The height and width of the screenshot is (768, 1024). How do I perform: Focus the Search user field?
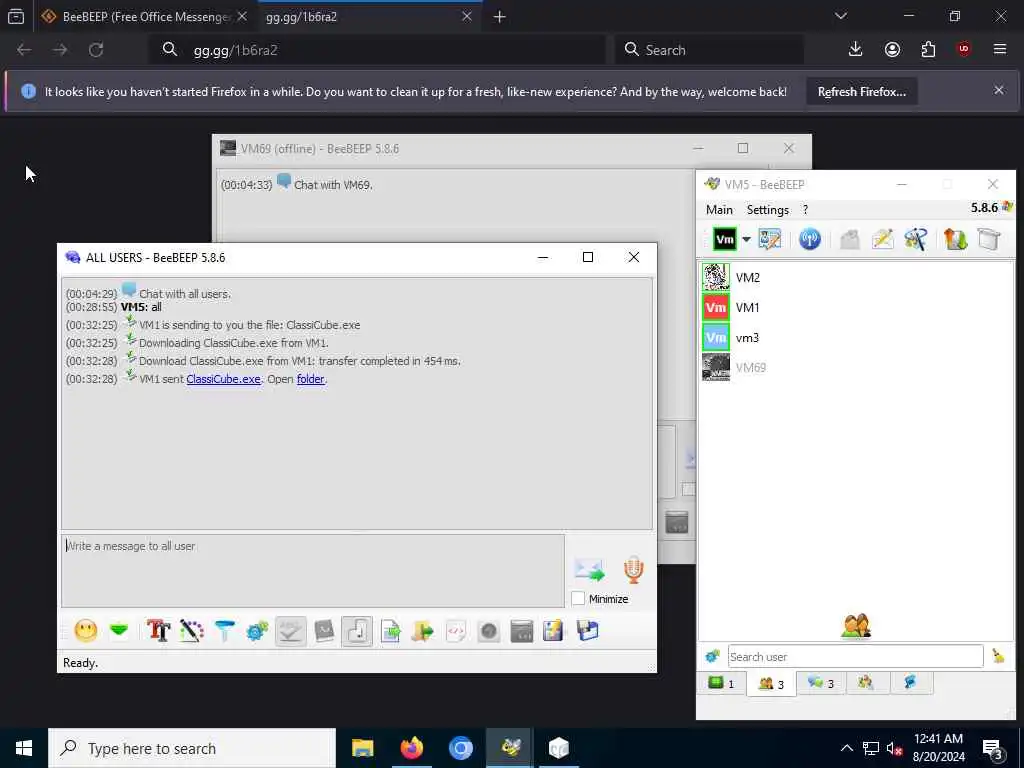[x=855, y=656]
